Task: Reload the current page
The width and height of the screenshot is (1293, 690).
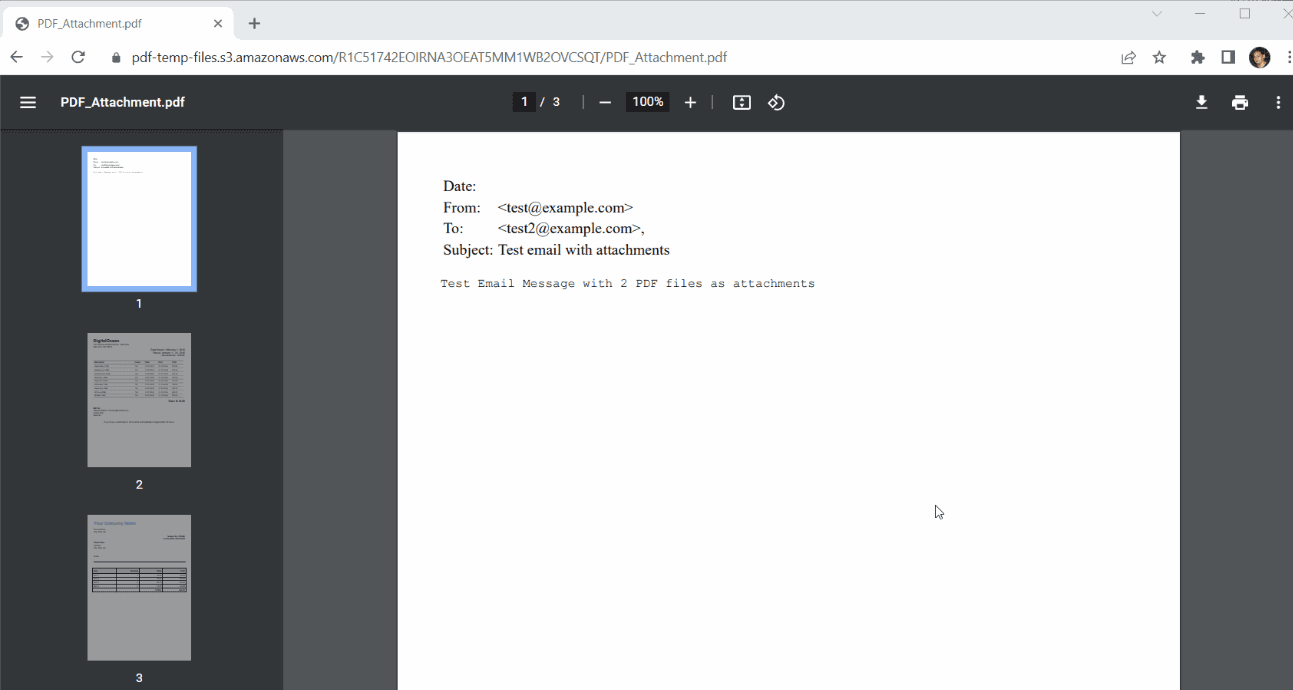Action: coord(78,57)
